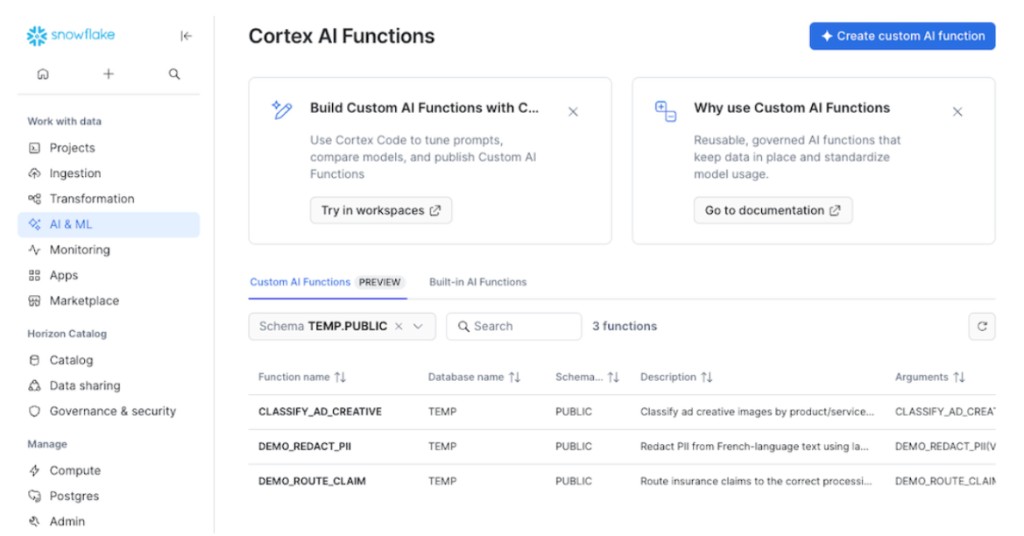Click the Admin icon in sidebar
Image resolution: width=1024 pixels, height=536 pixels.
(35, 522)
